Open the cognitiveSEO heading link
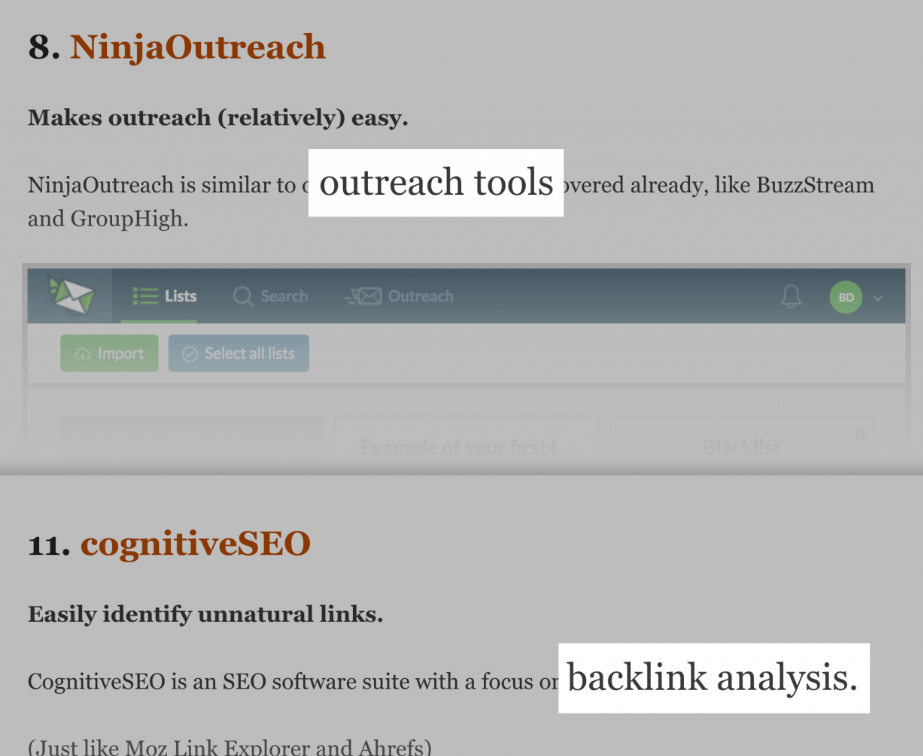The width and height of the screenshot is (923, 756). click(195, 544)
